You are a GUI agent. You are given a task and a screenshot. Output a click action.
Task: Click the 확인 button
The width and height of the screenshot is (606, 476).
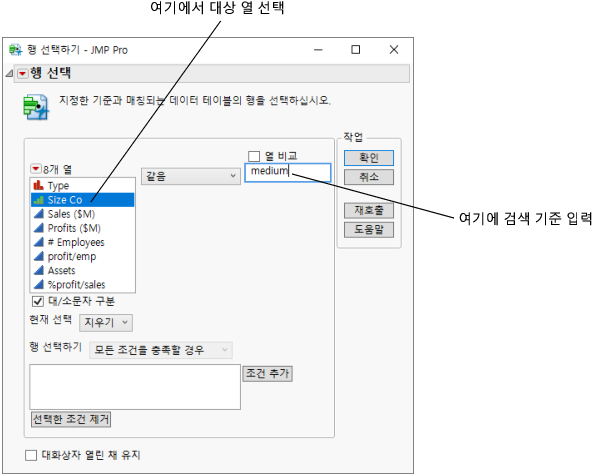point(369,158)
